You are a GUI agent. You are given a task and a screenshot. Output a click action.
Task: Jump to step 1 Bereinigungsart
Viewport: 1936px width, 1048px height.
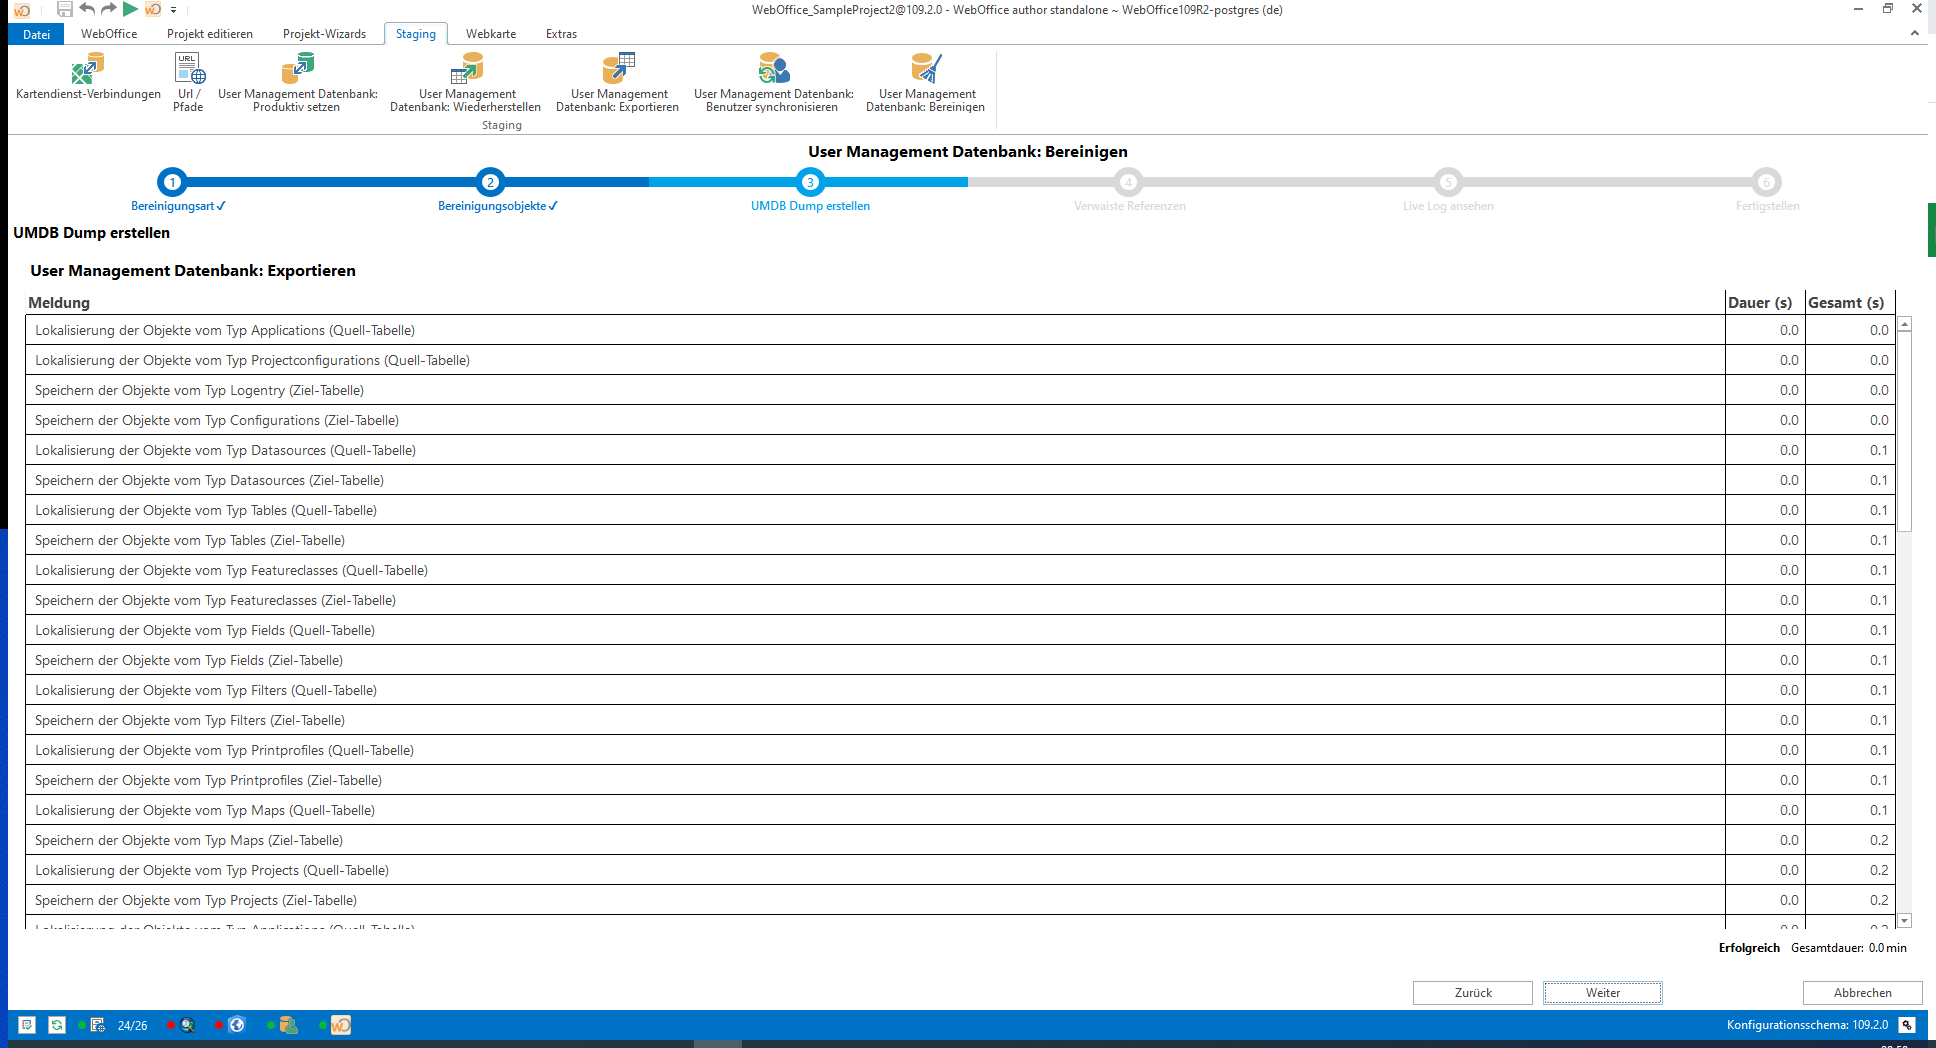[172, 182]
